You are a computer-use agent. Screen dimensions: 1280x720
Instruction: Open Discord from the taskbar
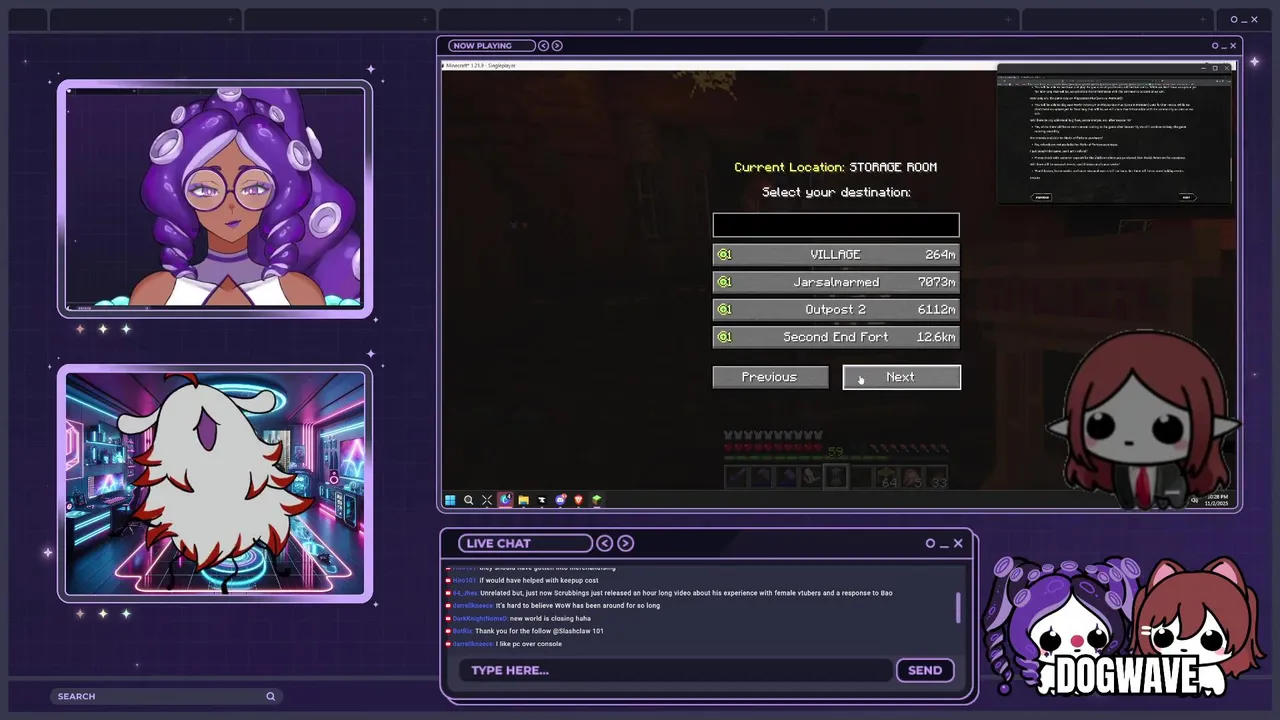point(560,500)
